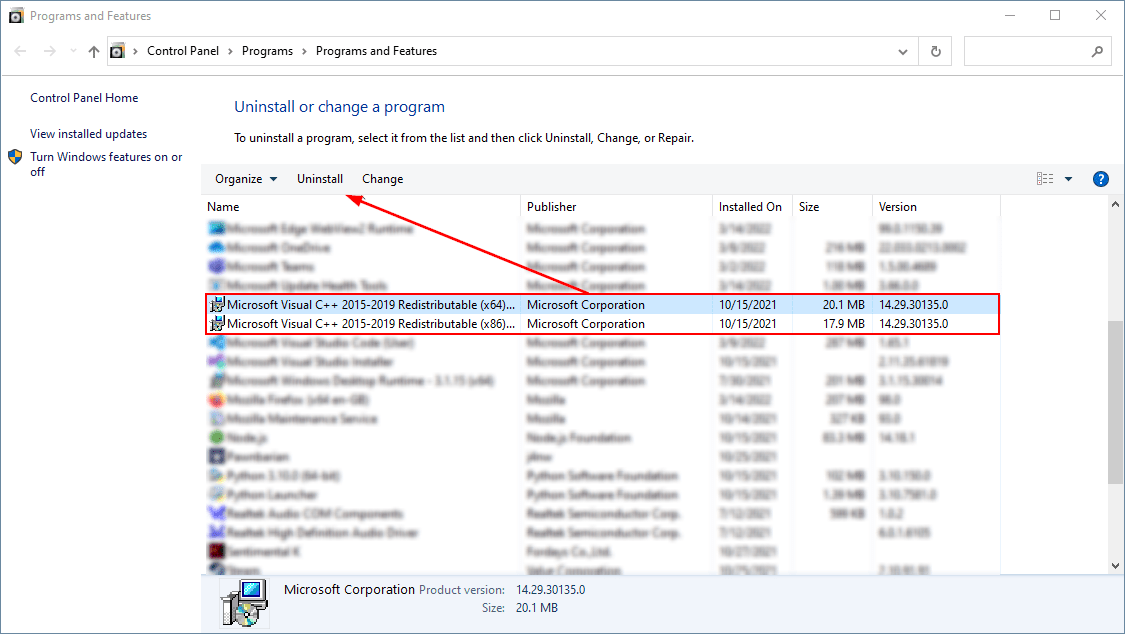Screen dimensions: 1125x634
Task: Select the Python 3.10.0 program icon
Action: pyautogui.click(x=218, y=475)
